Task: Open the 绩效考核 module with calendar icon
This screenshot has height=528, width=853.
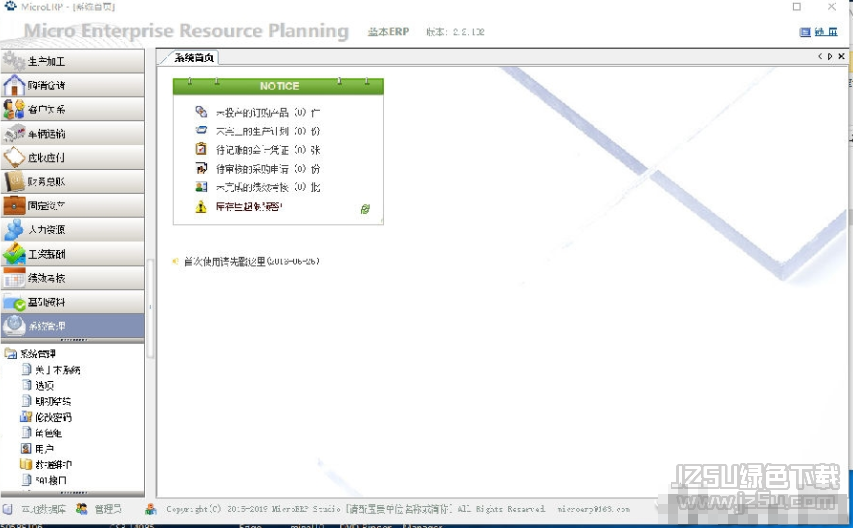Action: 72,278
